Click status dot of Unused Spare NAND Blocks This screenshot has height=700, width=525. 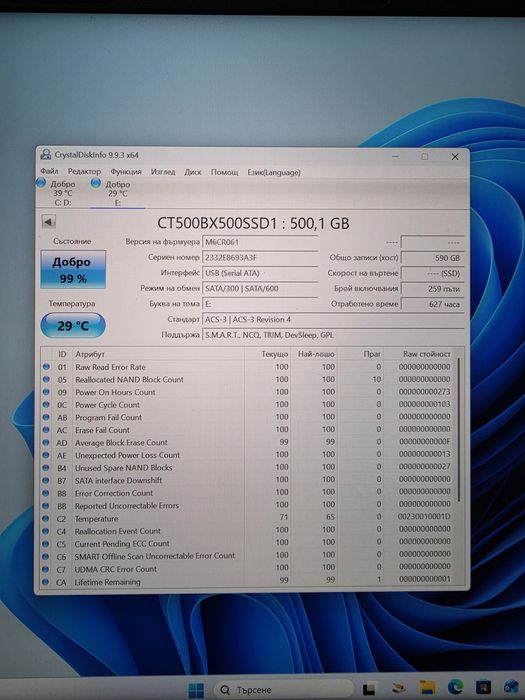click(46, 467)
